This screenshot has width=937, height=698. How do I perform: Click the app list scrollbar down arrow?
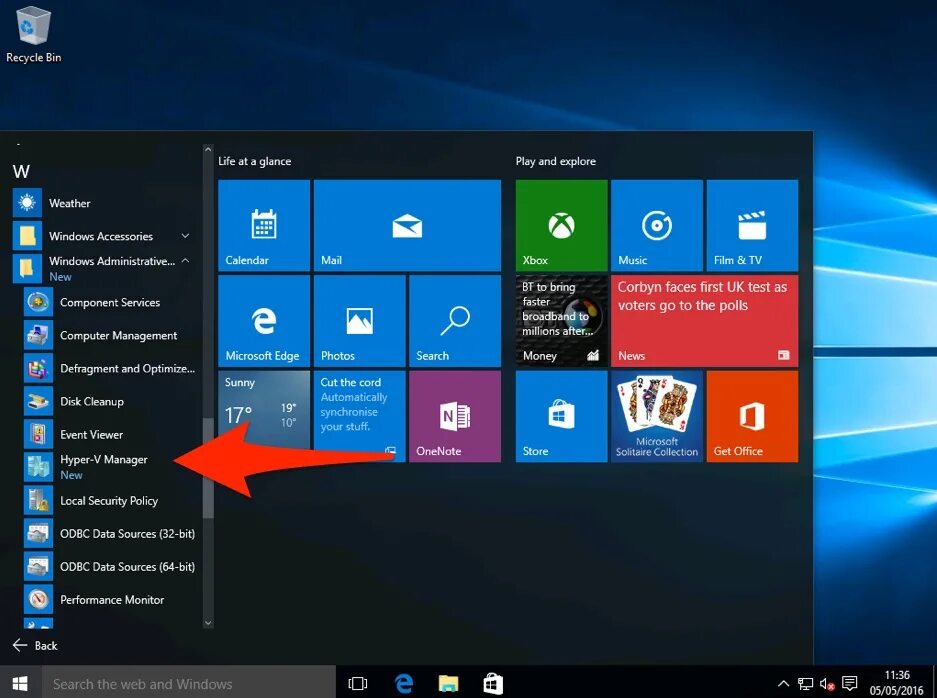(208, 623)
